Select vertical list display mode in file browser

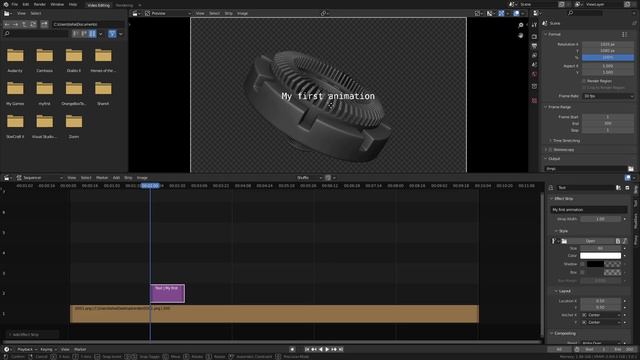pos(76,33)
